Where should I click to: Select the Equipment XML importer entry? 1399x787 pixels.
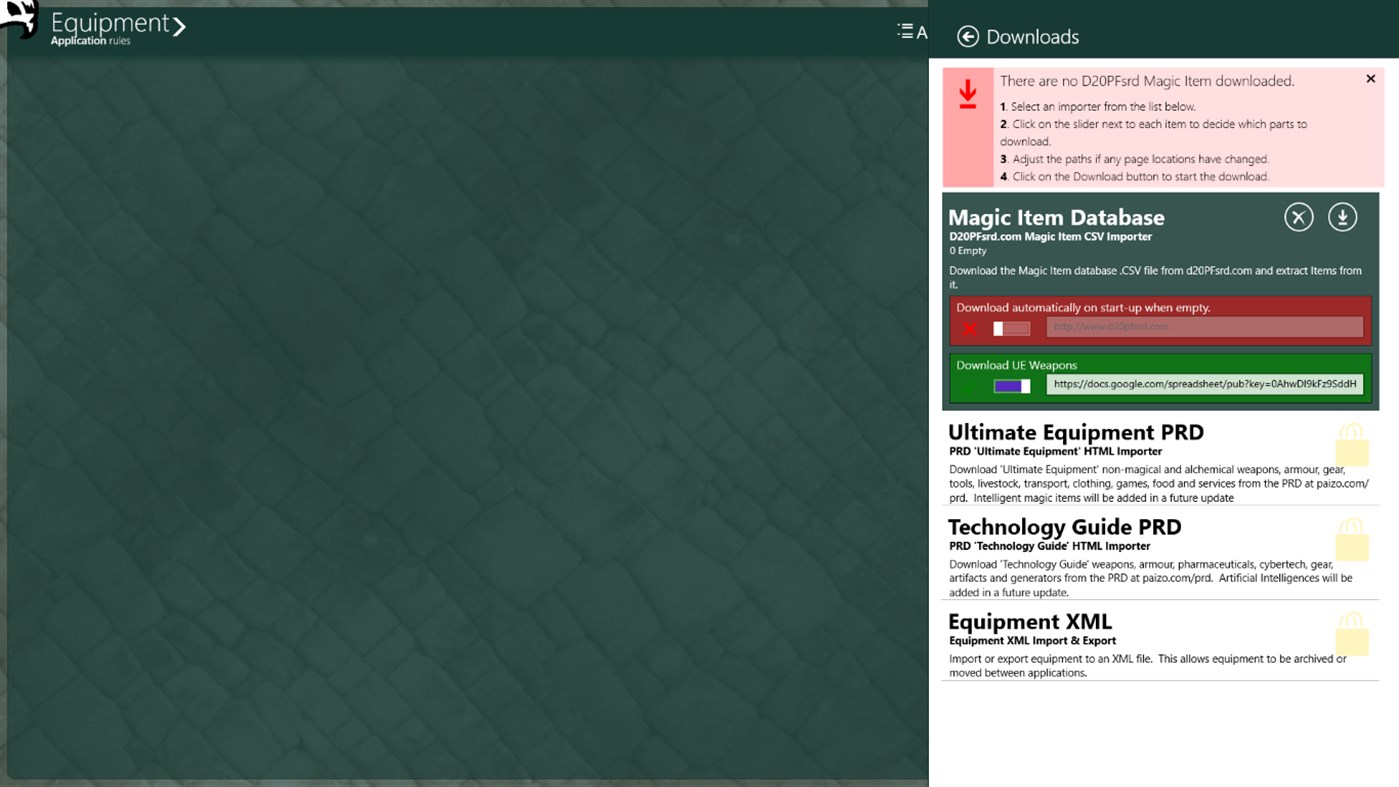coord(1030,621)
